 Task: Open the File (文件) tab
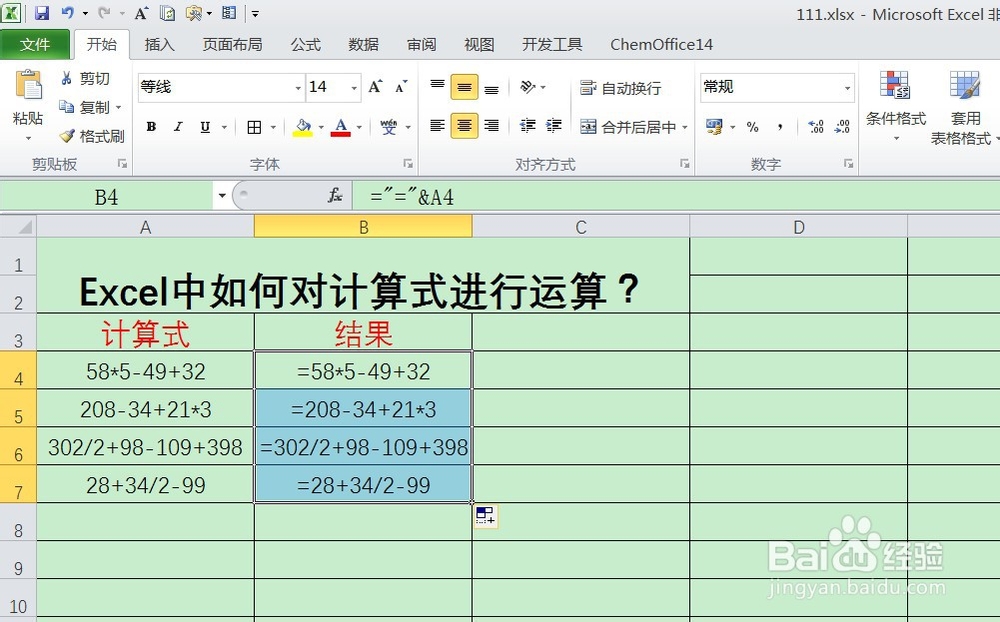click(x=34, y=44)
